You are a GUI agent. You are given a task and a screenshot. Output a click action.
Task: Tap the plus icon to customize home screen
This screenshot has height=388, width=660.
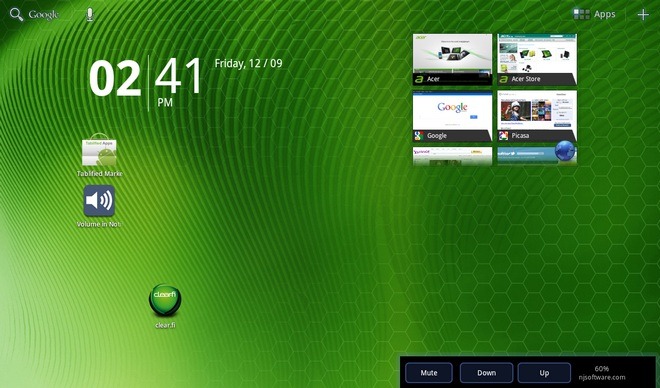point(643,15)
